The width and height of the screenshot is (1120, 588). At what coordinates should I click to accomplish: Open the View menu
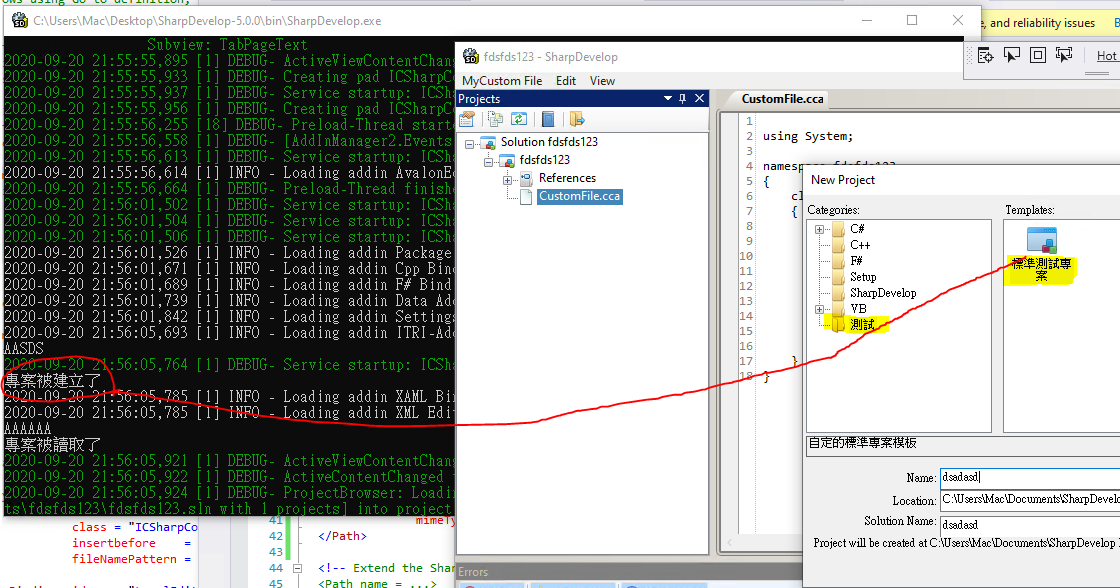(x=602, y=80)
